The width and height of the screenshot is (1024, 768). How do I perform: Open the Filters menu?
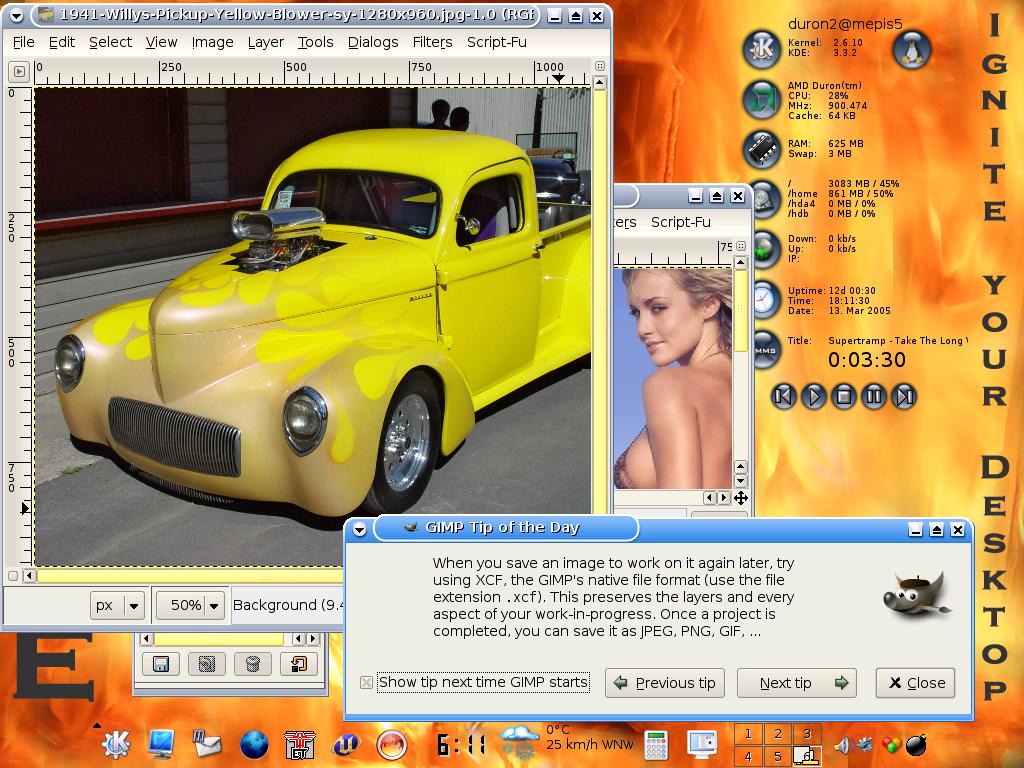coord(432,42)
